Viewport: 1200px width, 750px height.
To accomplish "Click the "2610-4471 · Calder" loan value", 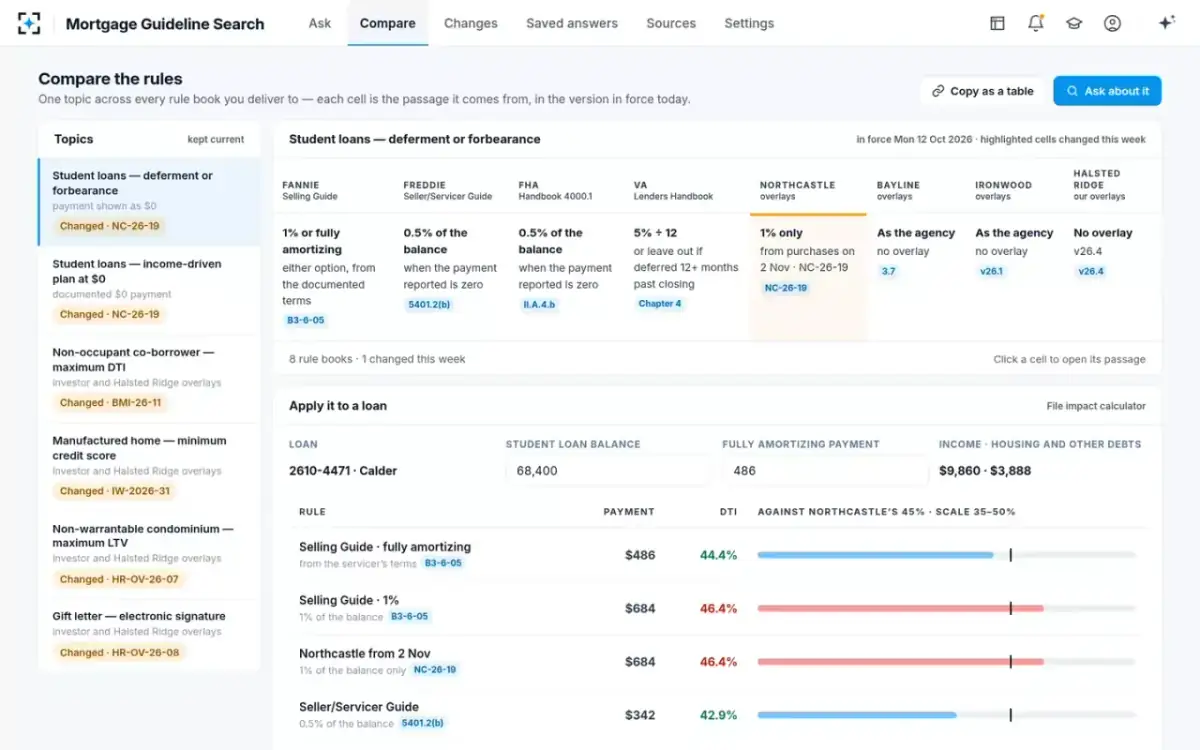I will pyautogui.click(x=343, y=471).
